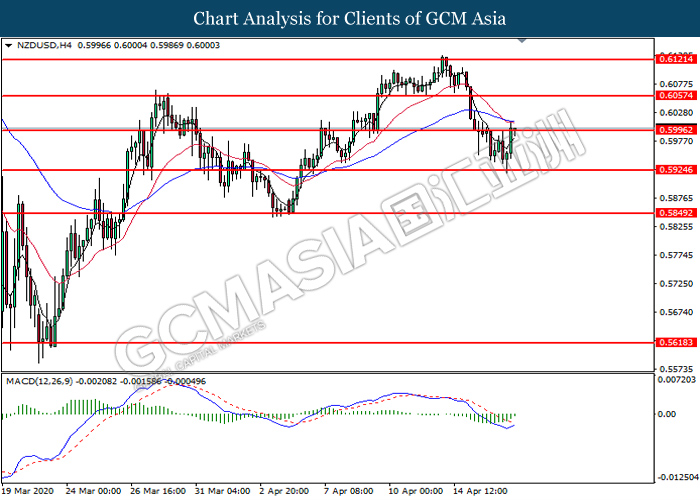Click the chart shift triangle marker at top
The width and height of the screenshot is (700, 500).
point(522,41)
